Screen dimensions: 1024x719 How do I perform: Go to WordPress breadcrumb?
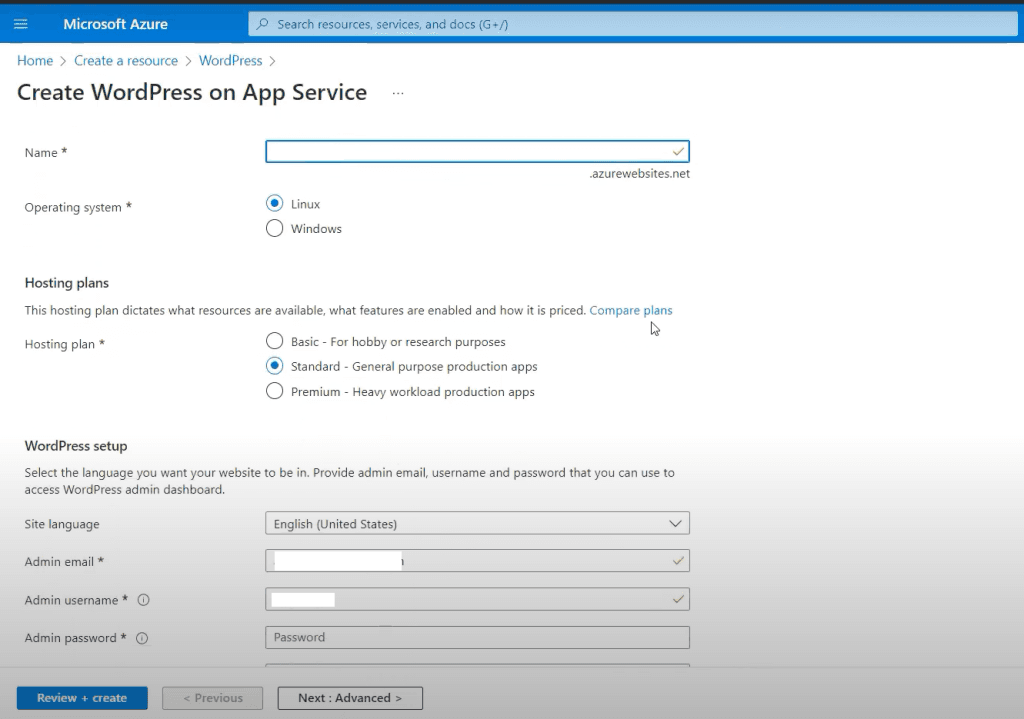click(231, 61)
